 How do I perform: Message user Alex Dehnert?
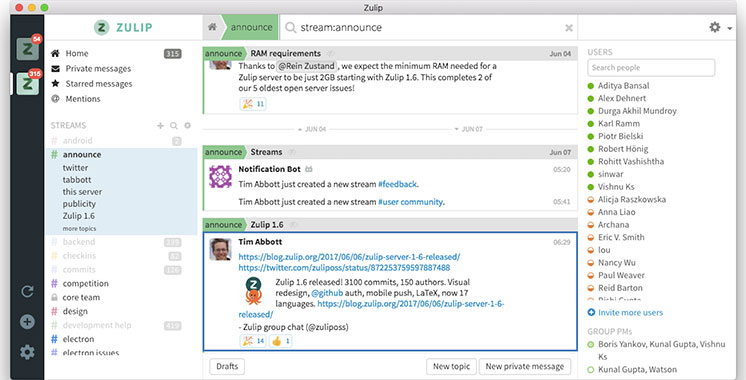[x=622, y=98]
